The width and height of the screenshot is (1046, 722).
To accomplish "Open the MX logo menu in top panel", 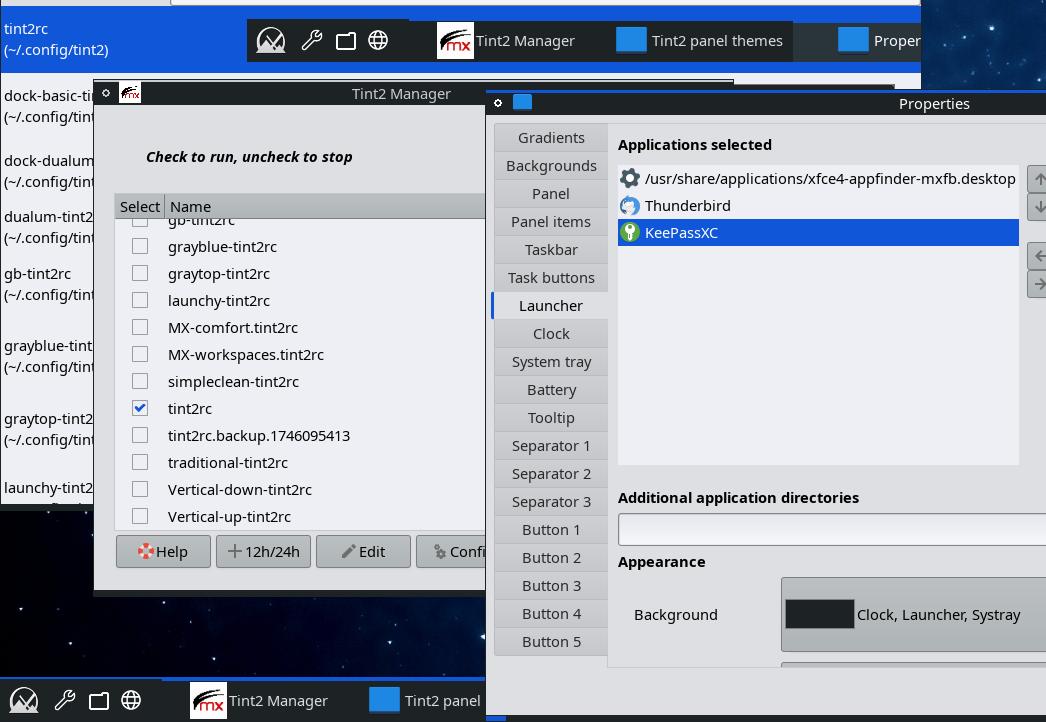I will tap(271, 41).
